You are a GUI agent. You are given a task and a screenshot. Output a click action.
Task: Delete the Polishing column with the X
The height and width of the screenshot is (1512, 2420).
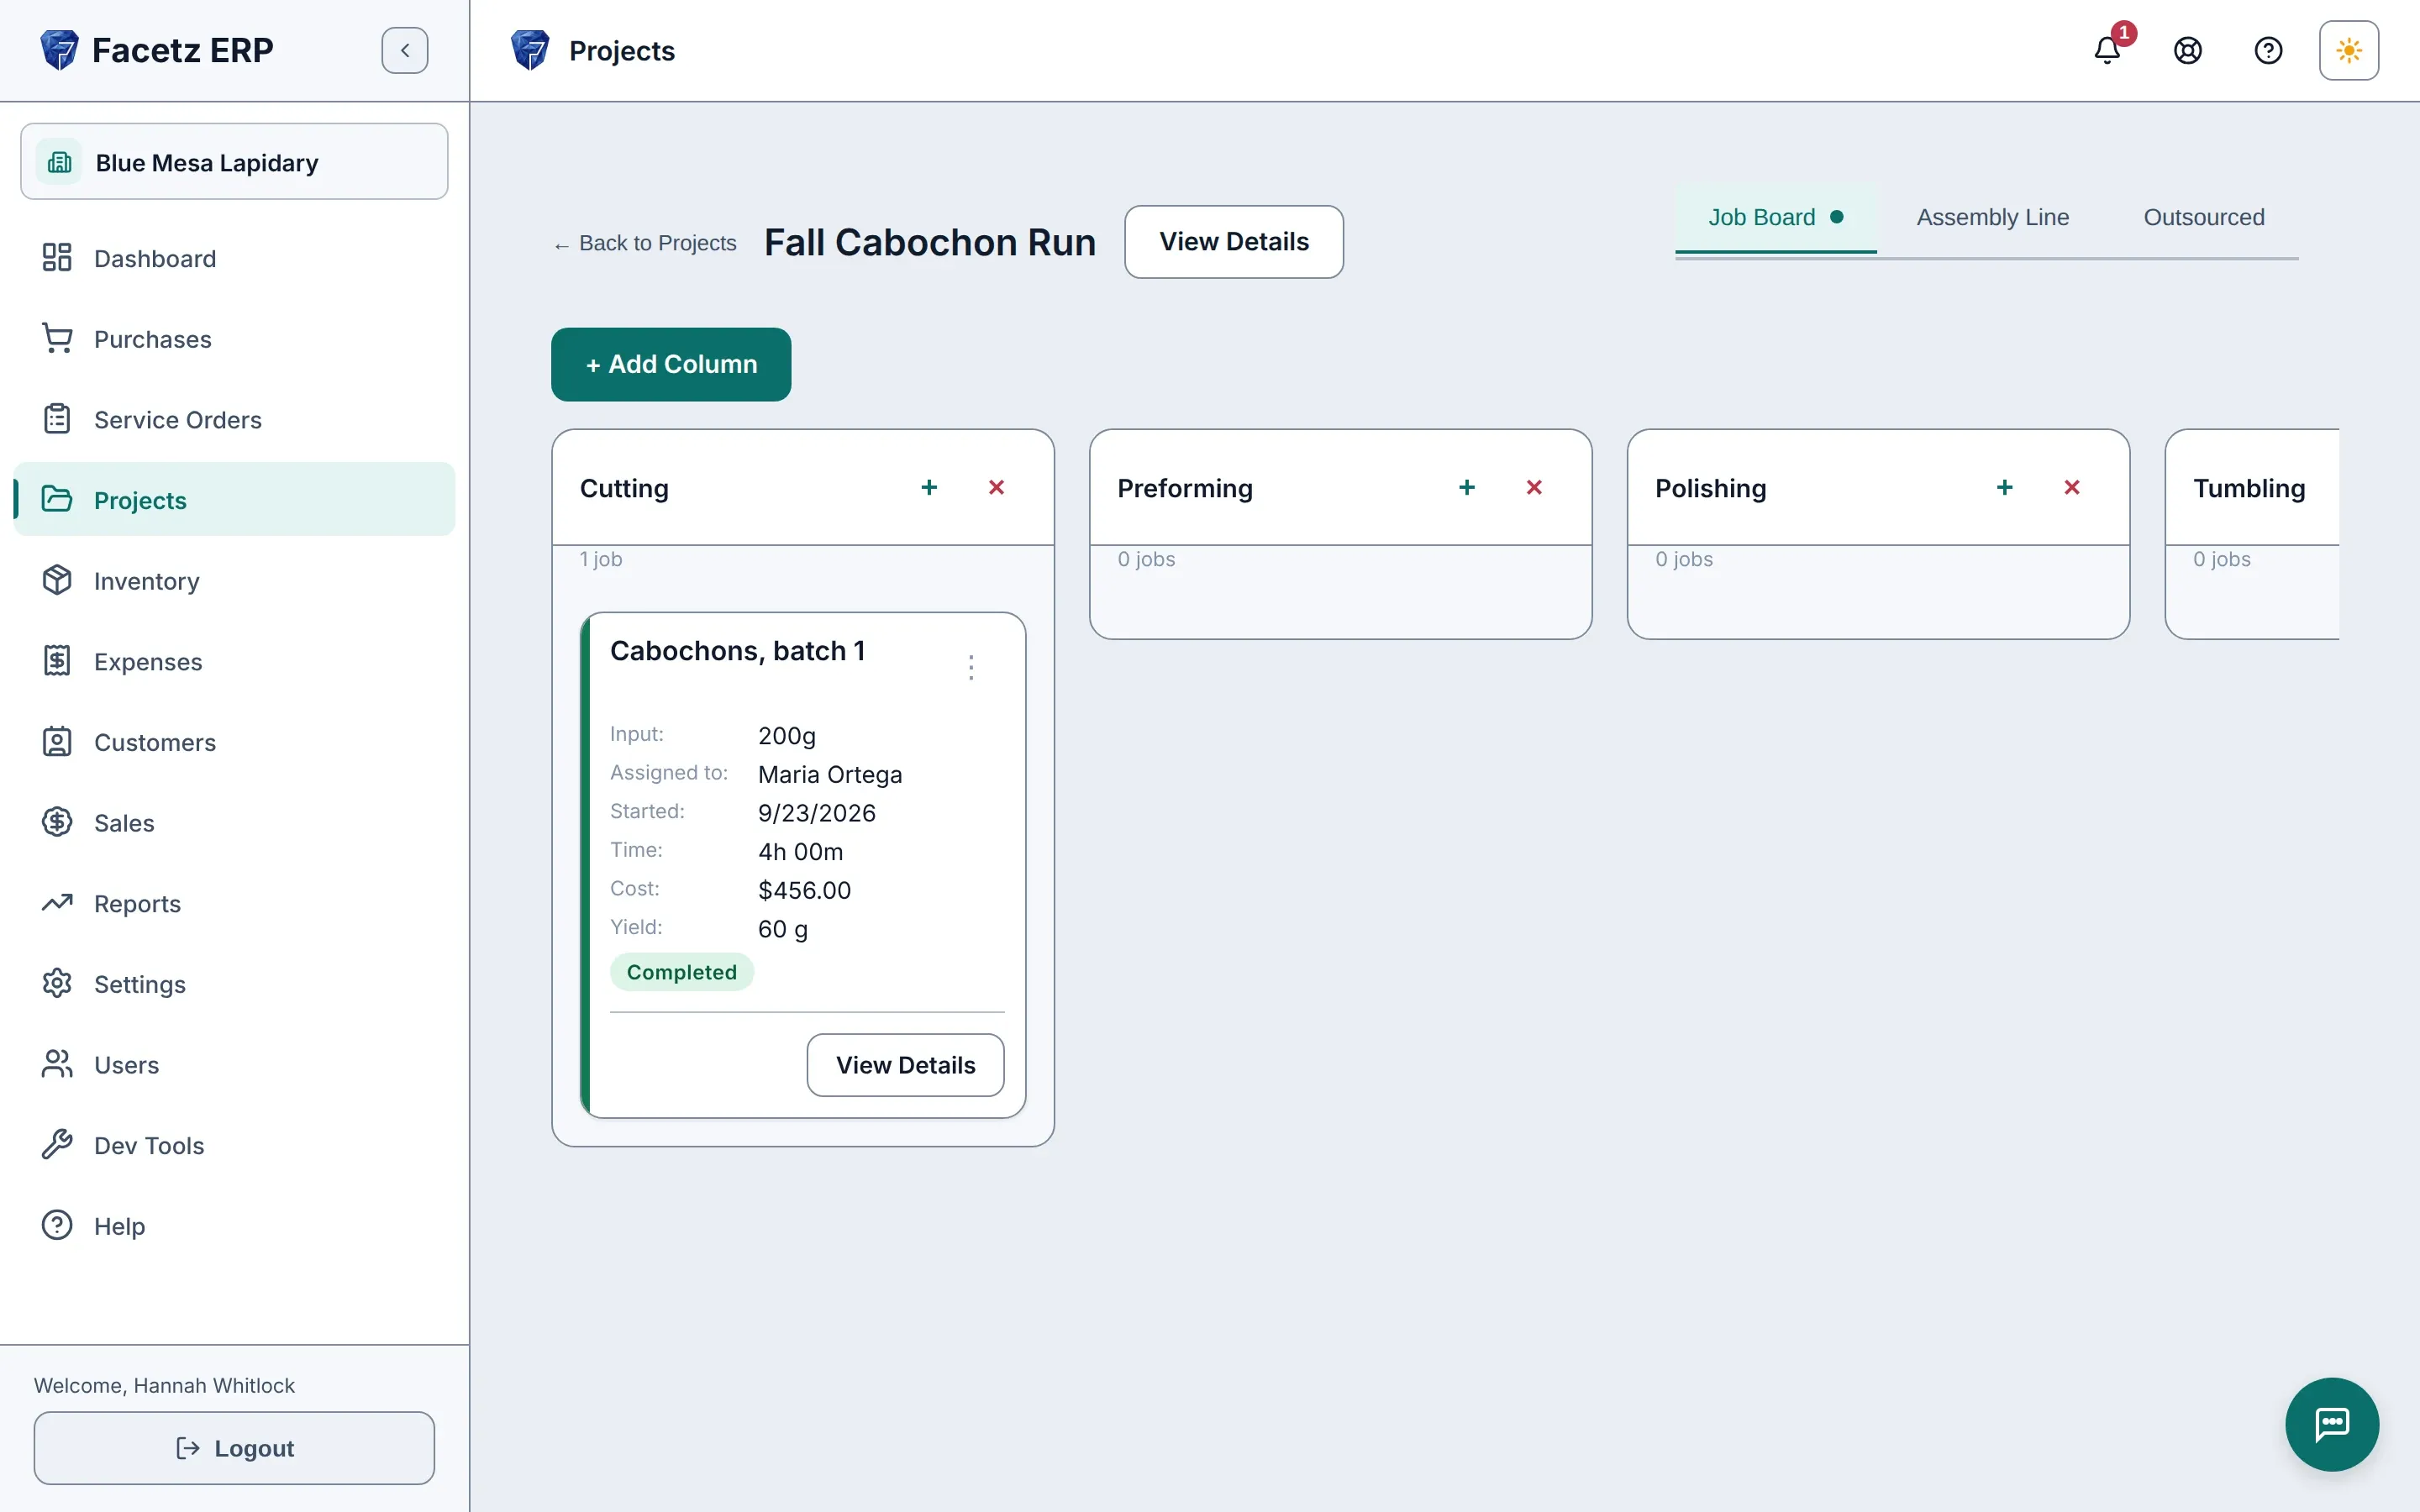[2072, 487]
